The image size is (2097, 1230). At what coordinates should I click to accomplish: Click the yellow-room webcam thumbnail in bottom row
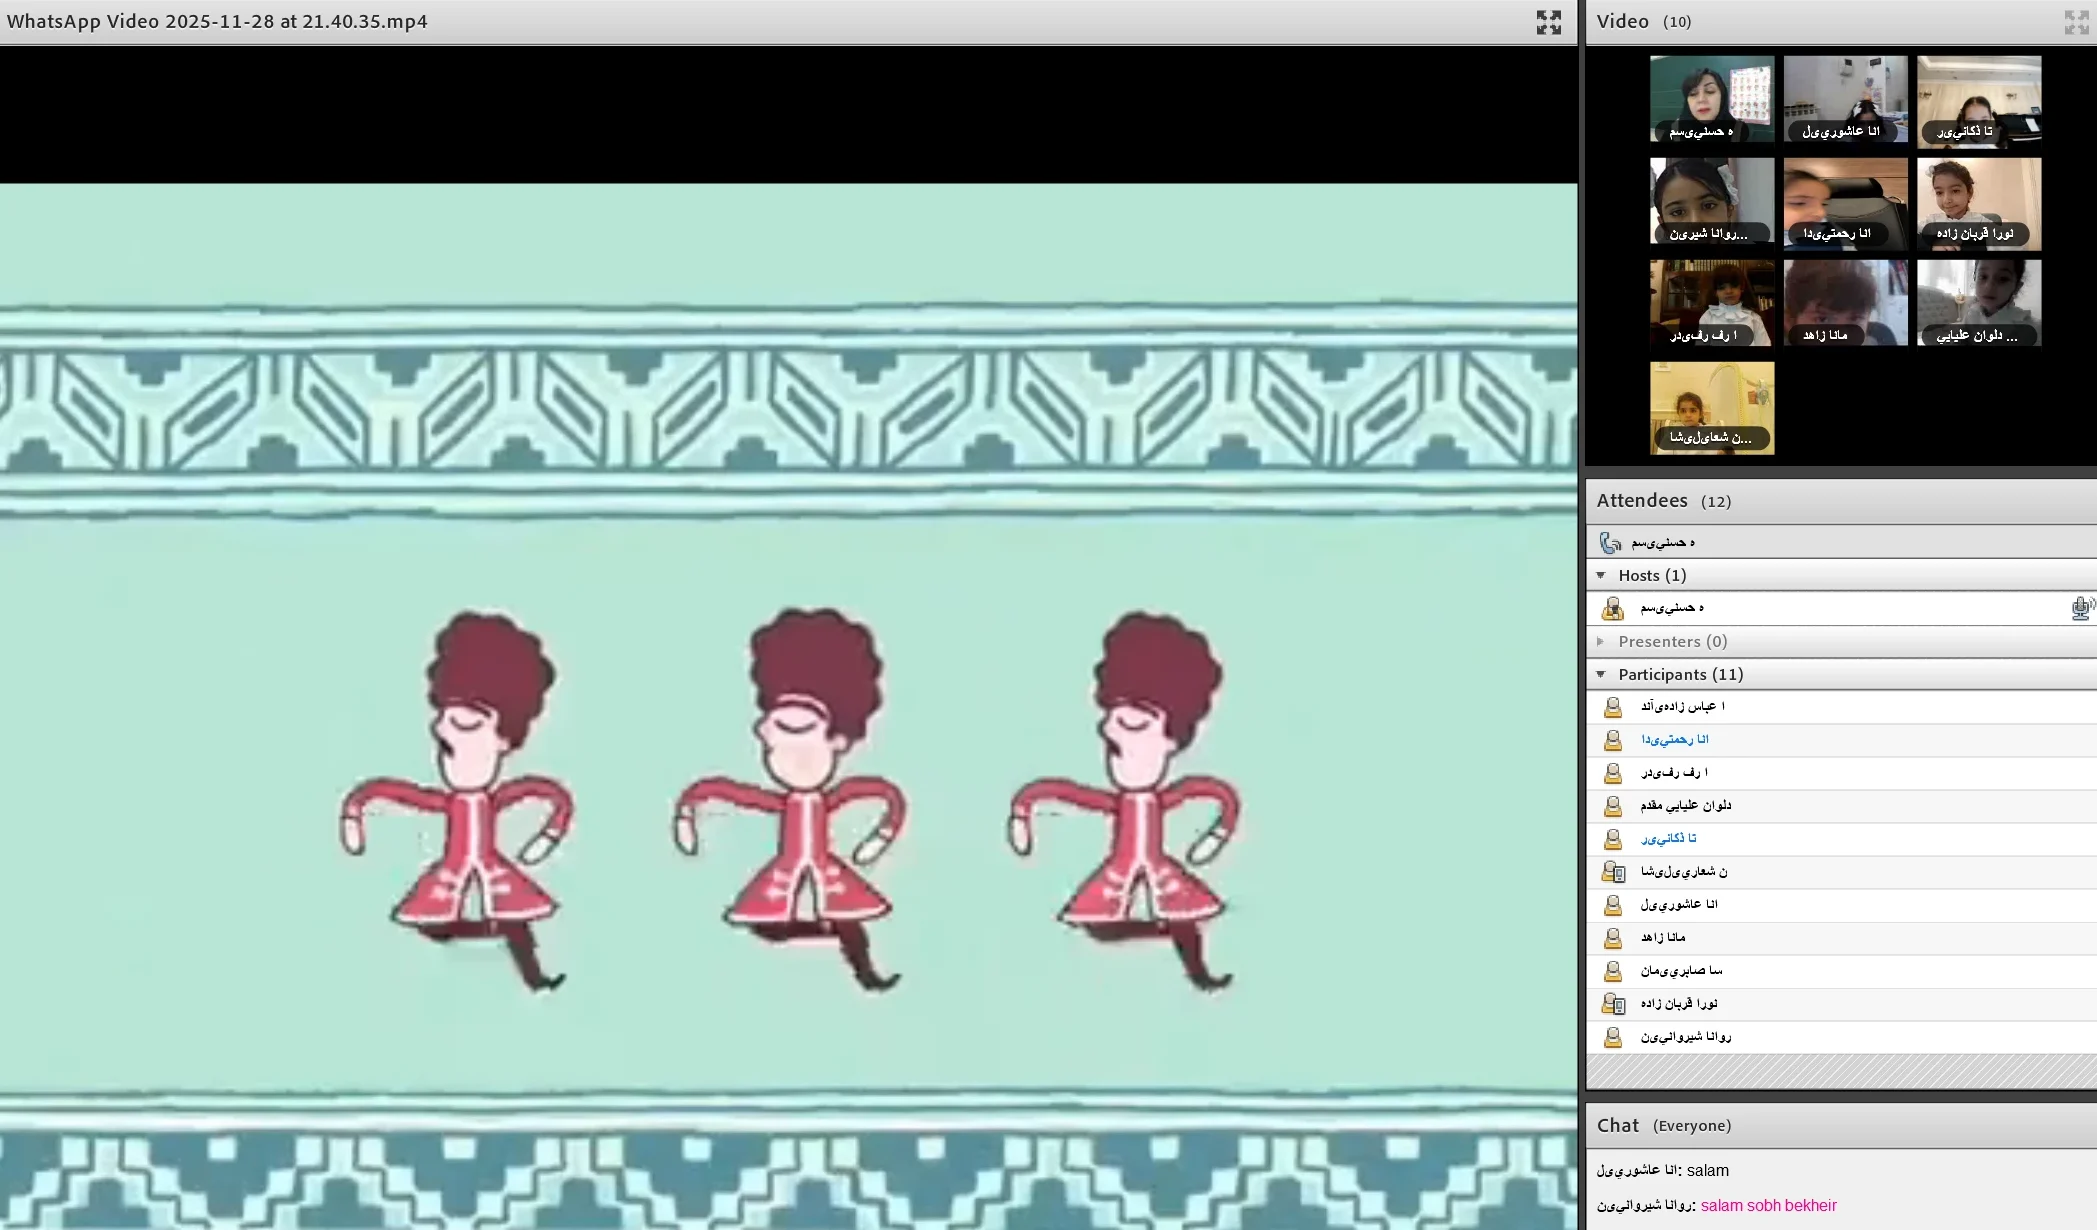pos(1712,408)
